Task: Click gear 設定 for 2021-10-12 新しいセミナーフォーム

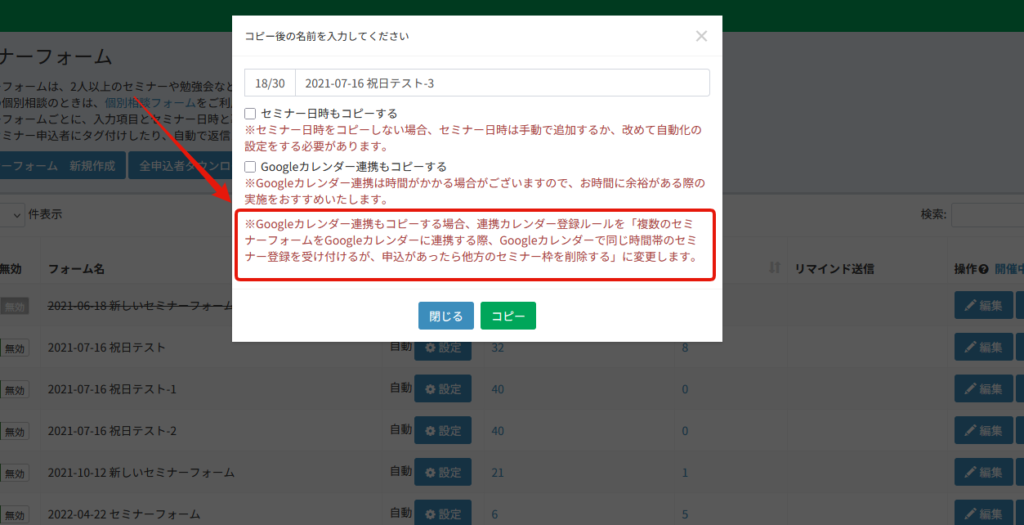Action: click(x=443, y=472)
